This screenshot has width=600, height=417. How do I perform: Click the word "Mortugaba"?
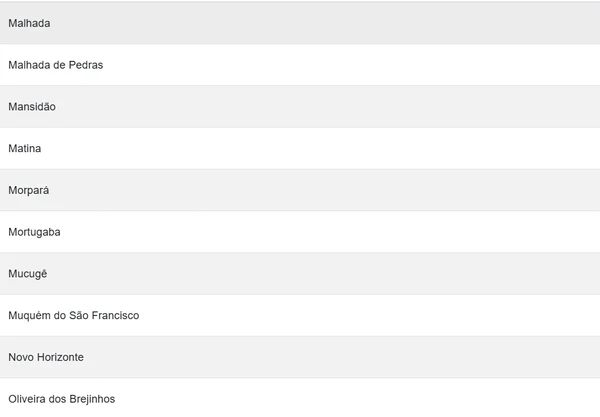click(34, 232)
